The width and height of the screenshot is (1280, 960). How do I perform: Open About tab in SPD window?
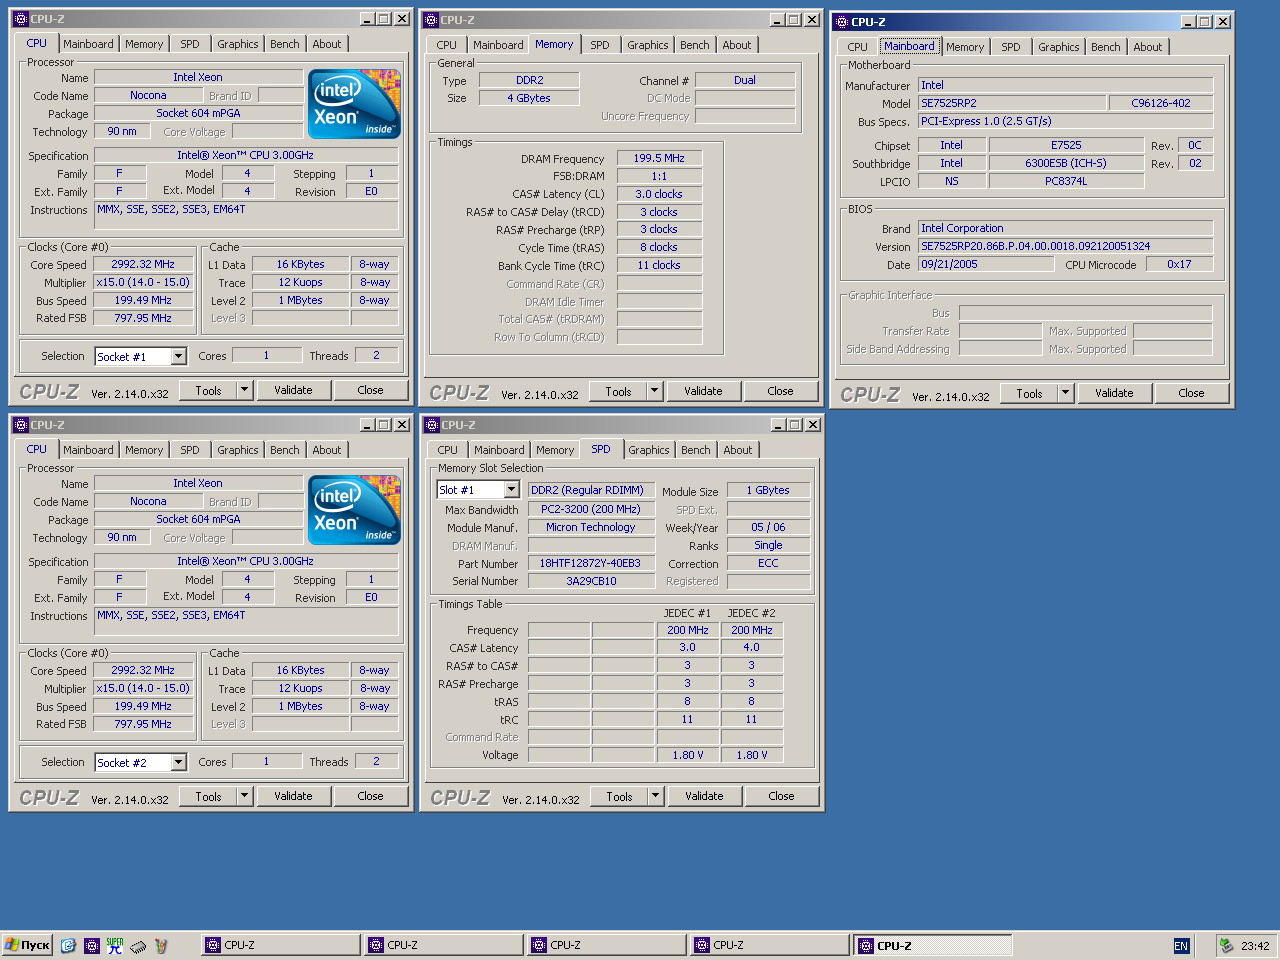[738, 450]
